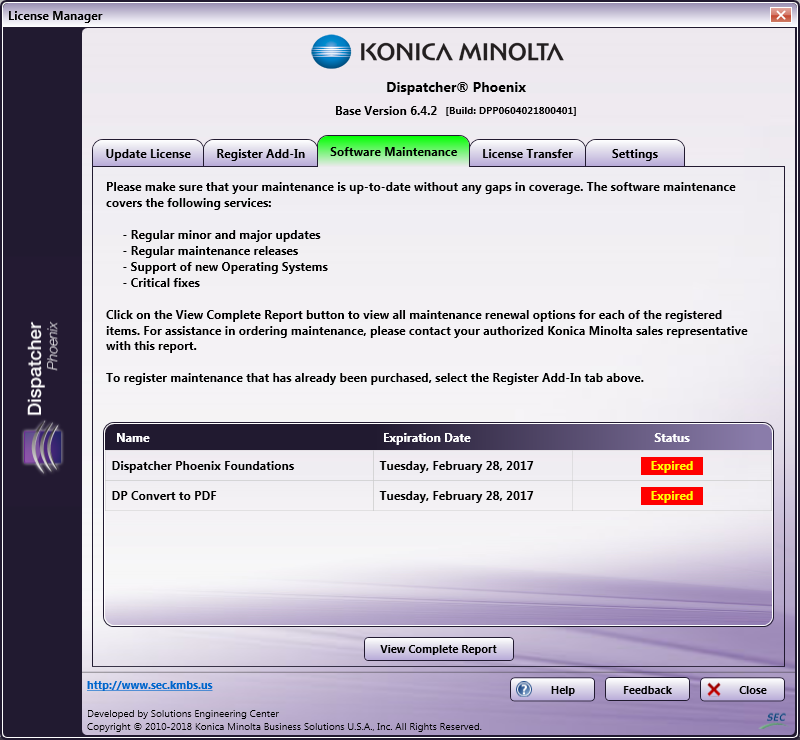Open the http://www.sec.kmbs.us link

(149, 685)
